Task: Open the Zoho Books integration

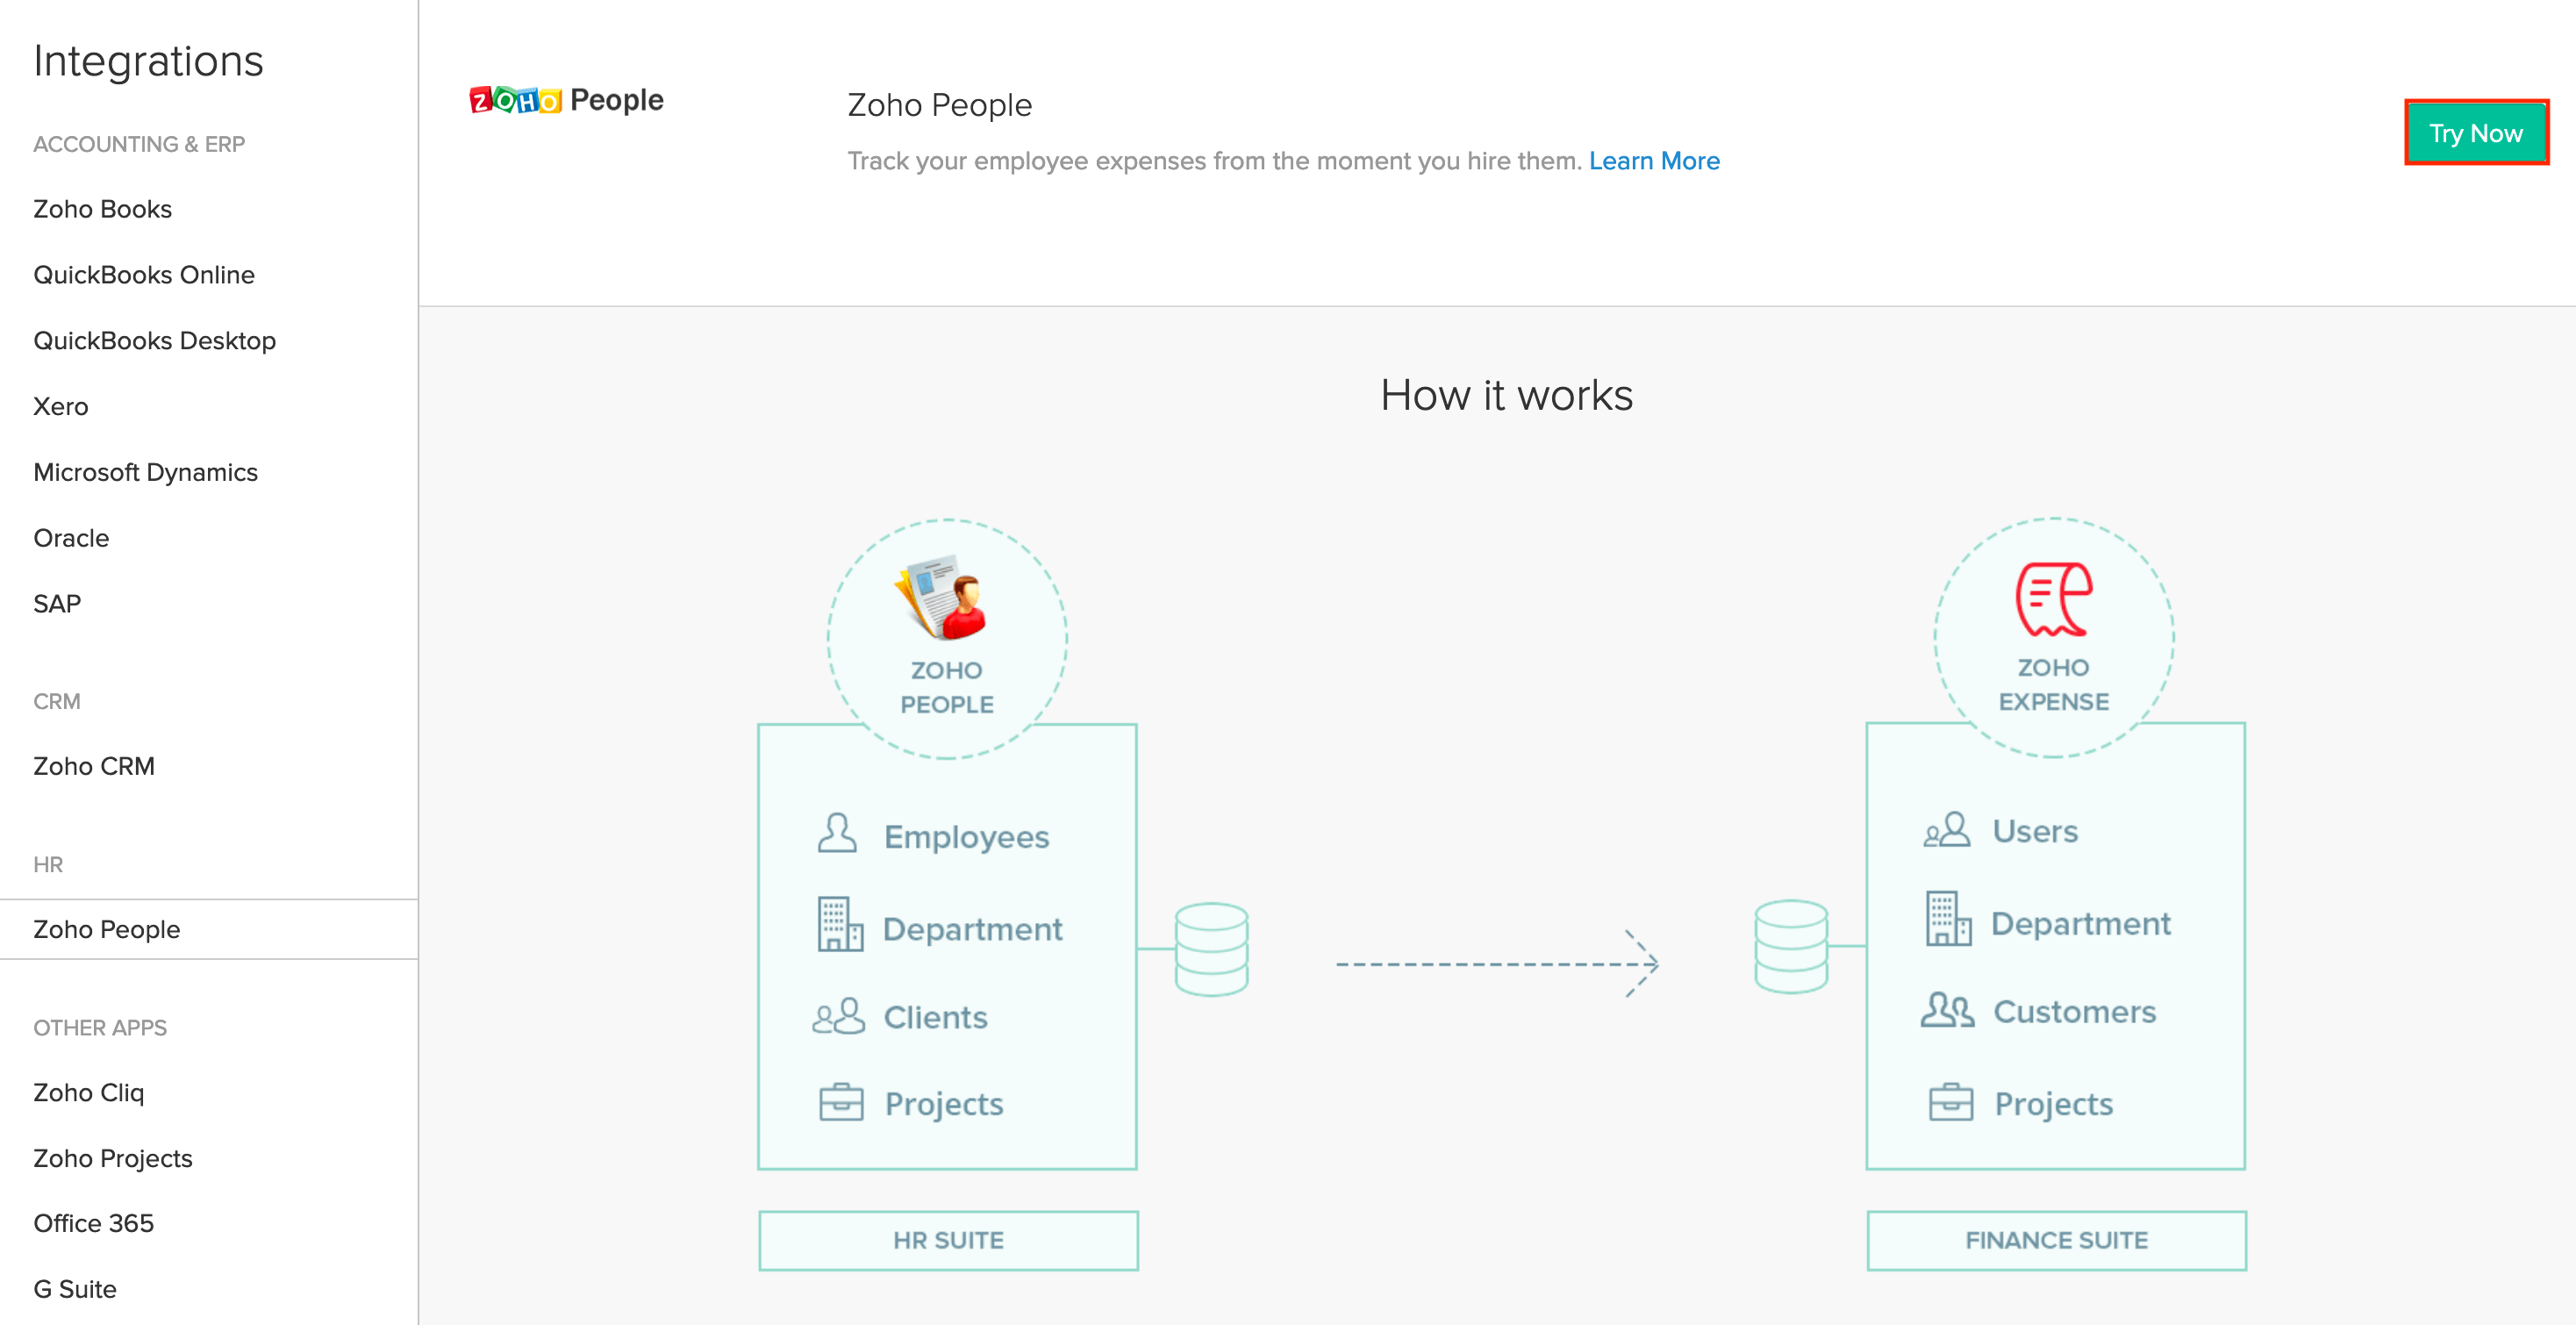Action: (x=101, y=208)
